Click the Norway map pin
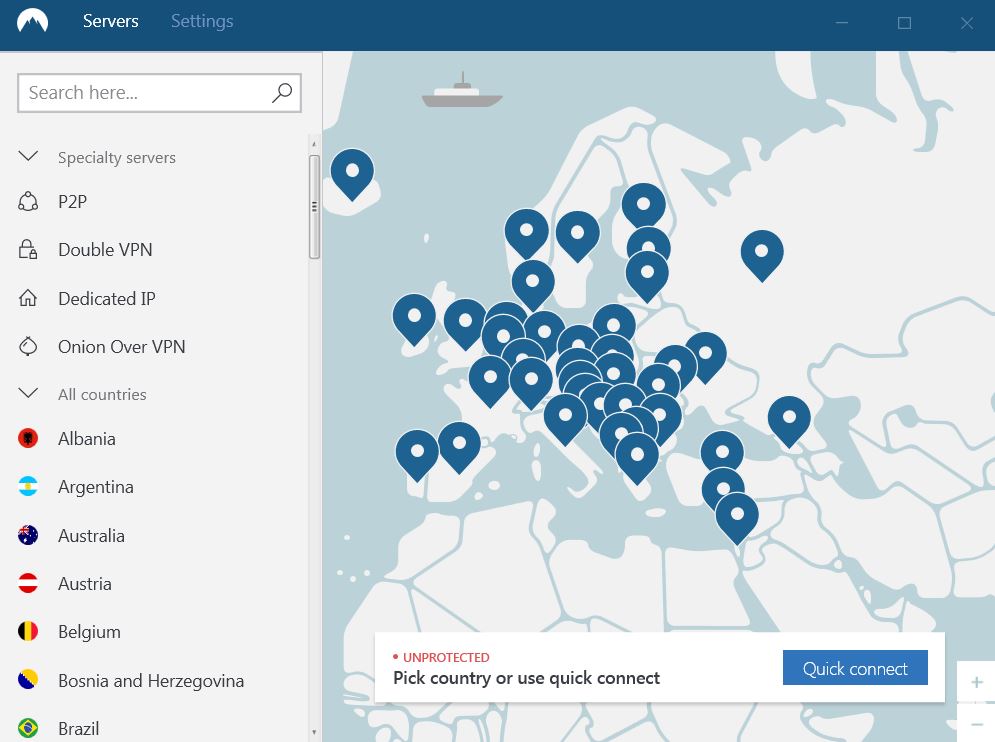995x742 pixels. click(526, 232)
